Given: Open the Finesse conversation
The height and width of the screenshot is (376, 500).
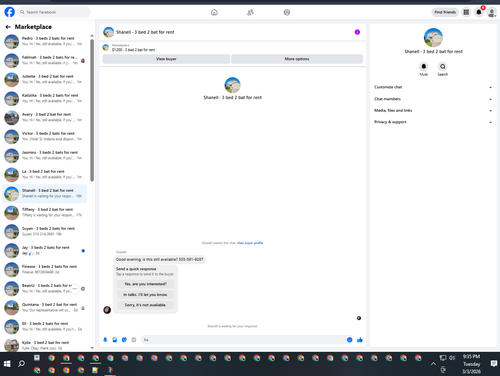Looking at the screenshot, I should [x=45, y=269].
